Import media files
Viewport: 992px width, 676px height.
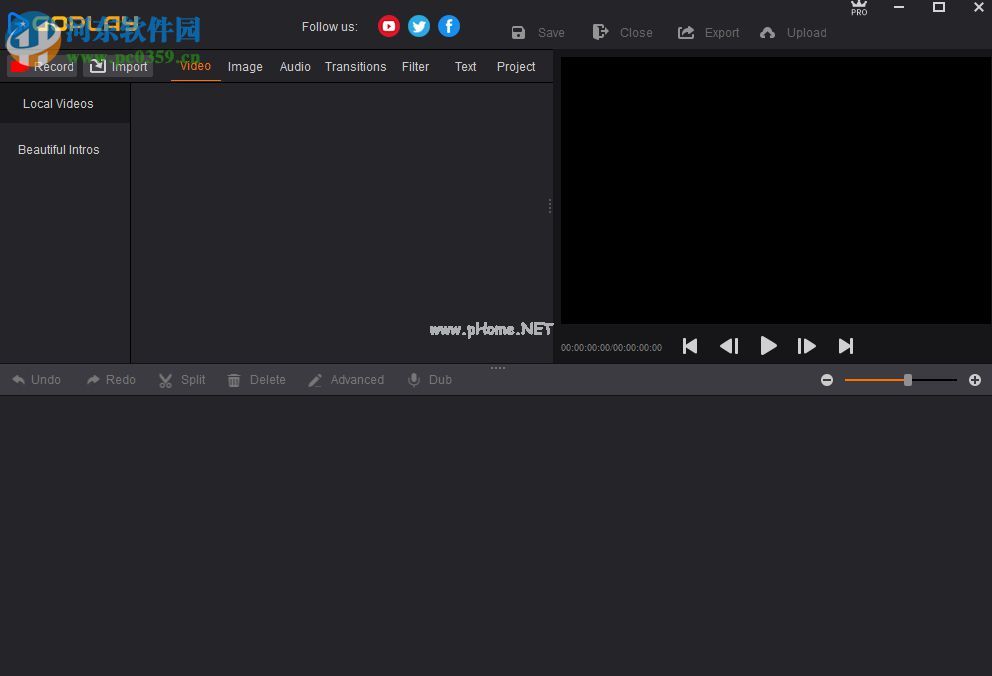[x=118, y=66]
